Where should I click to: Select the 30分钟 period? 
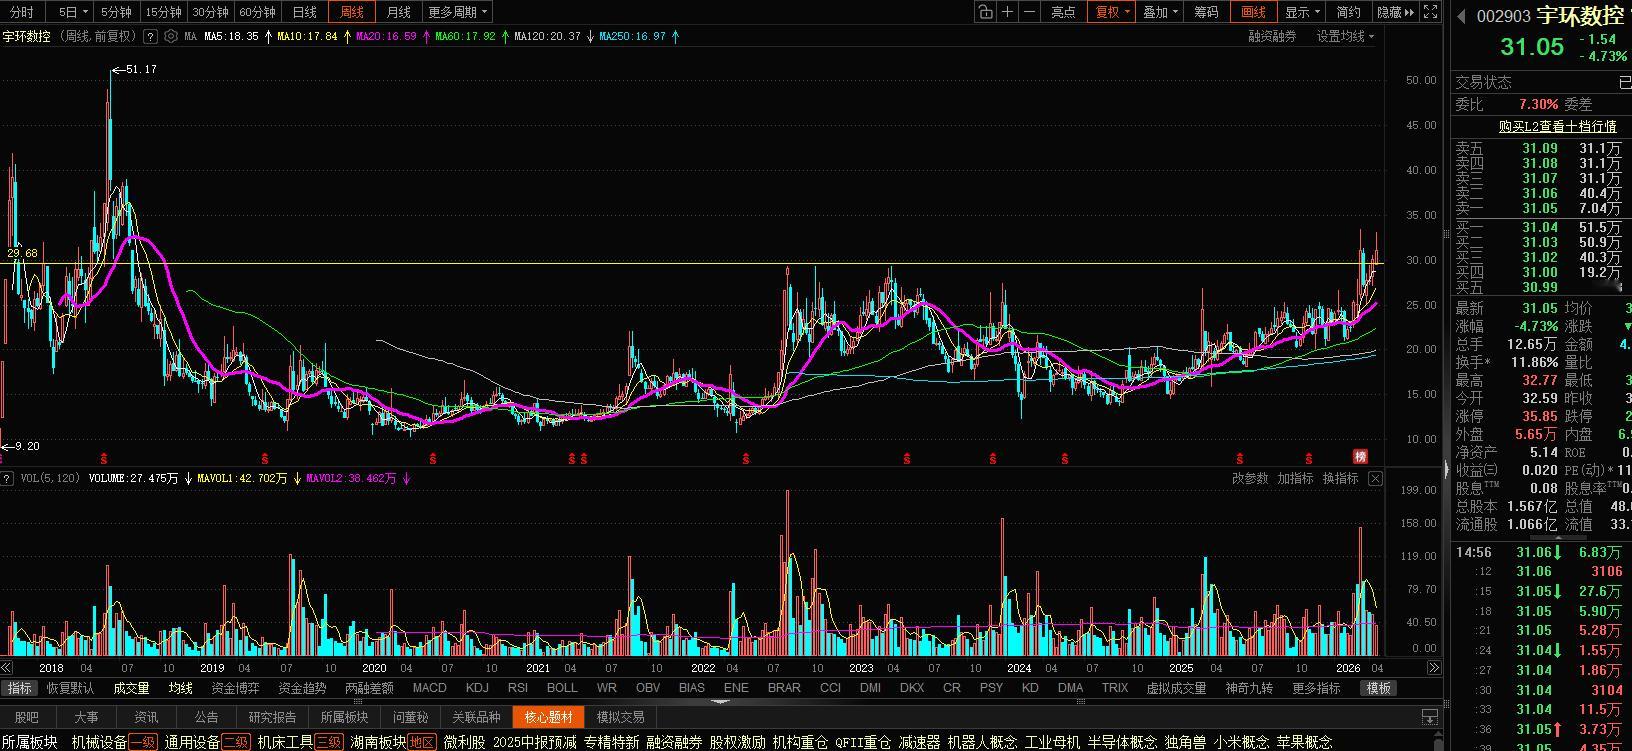coord(210,12)
